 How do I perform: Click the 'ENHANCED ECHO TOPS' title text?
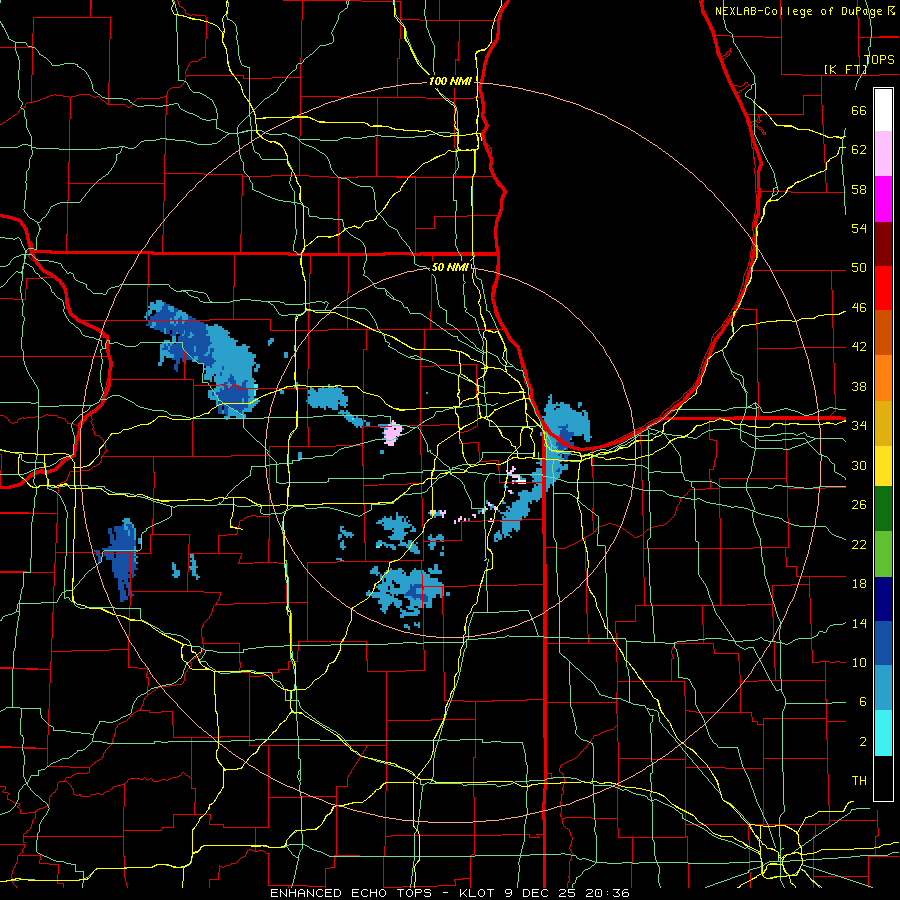pos(351,893)
